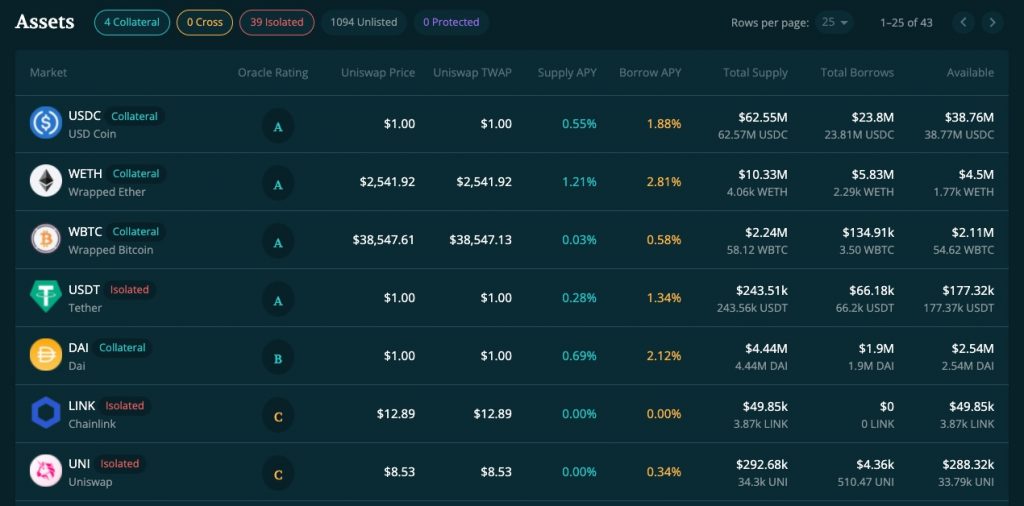Filter by 0 Protected assets
Screen dimensions: 1024x506
[451, 22]
